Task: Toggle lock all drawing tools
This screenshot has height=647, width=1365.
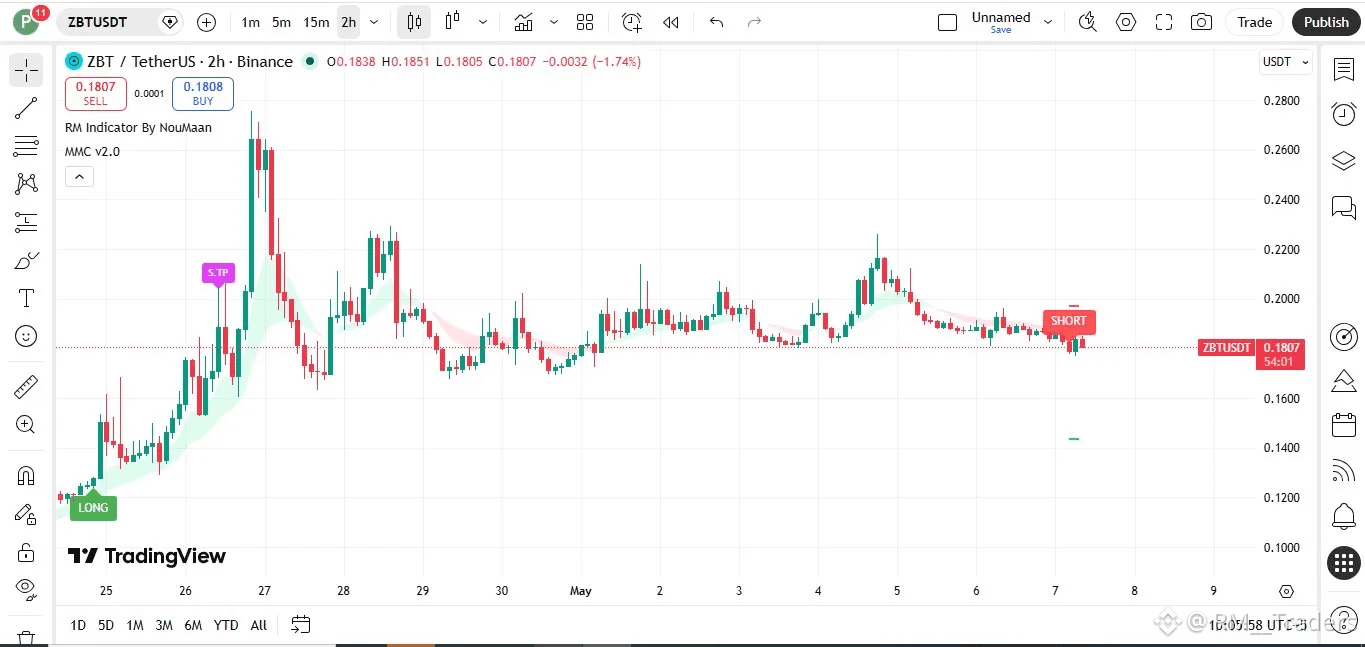Action: tap(26, 552)
